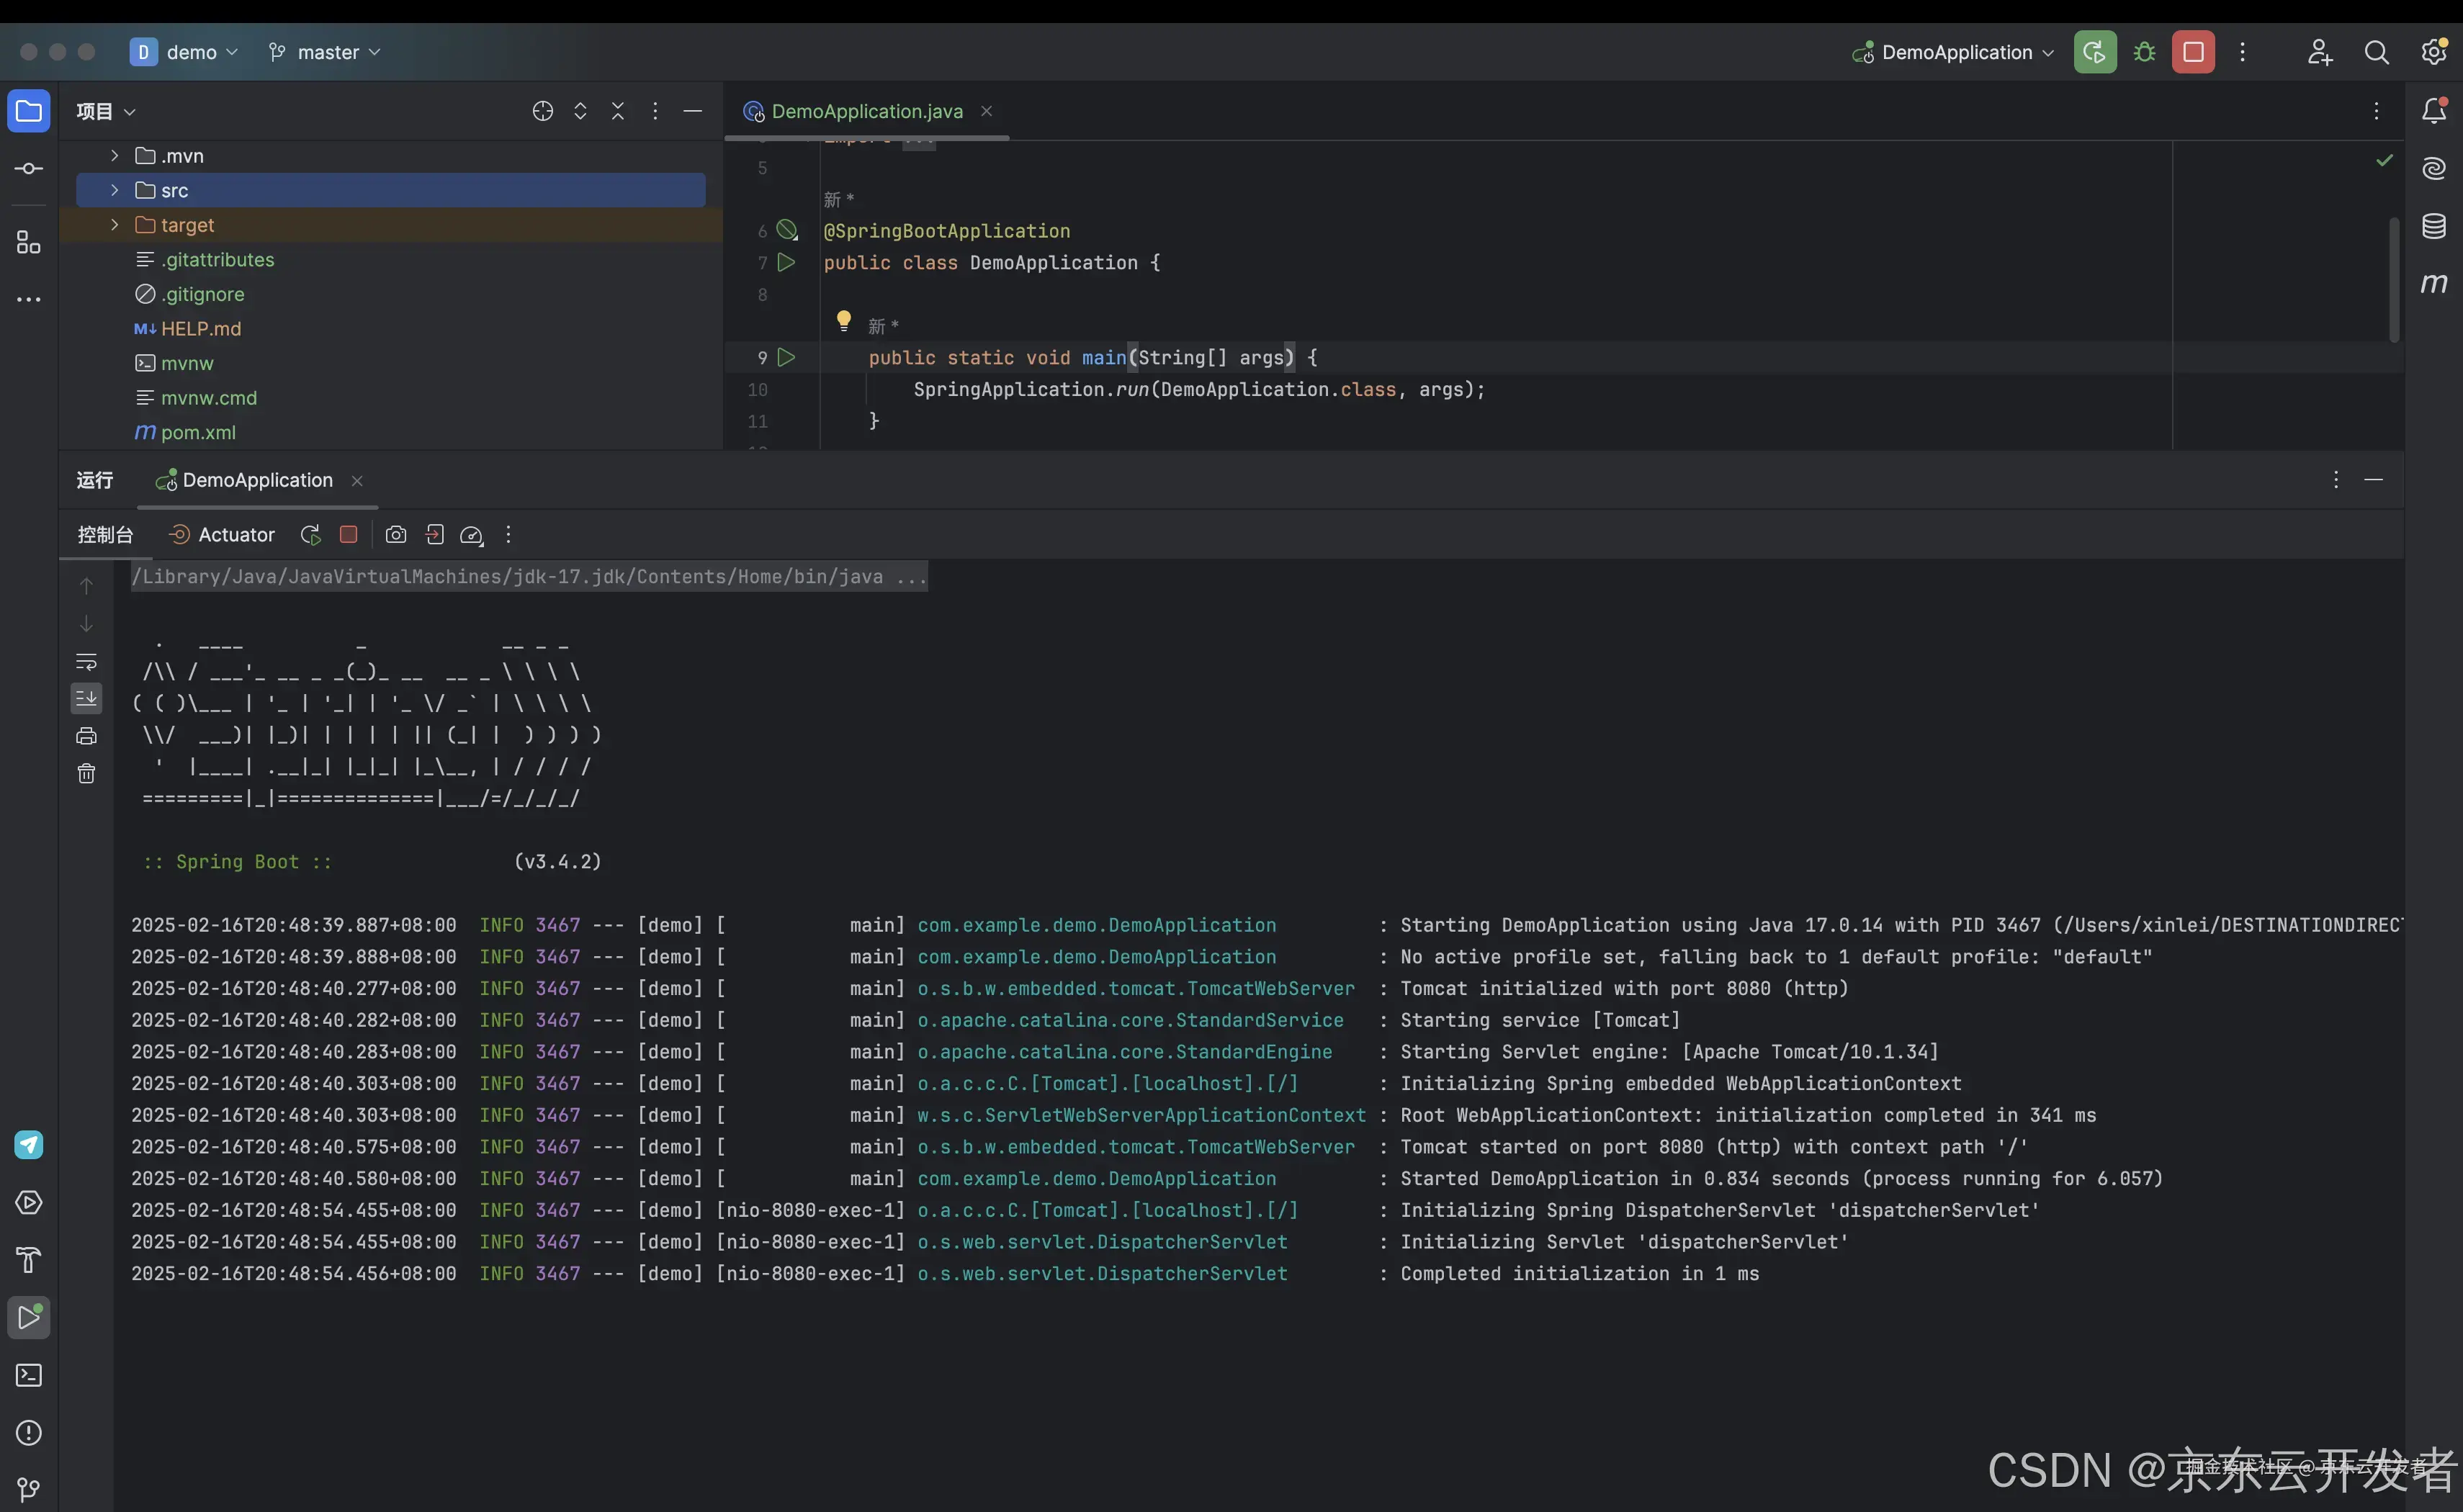Open IDE settings gear
This screenshot has width=2463, height=1512.
(2434, 52)
